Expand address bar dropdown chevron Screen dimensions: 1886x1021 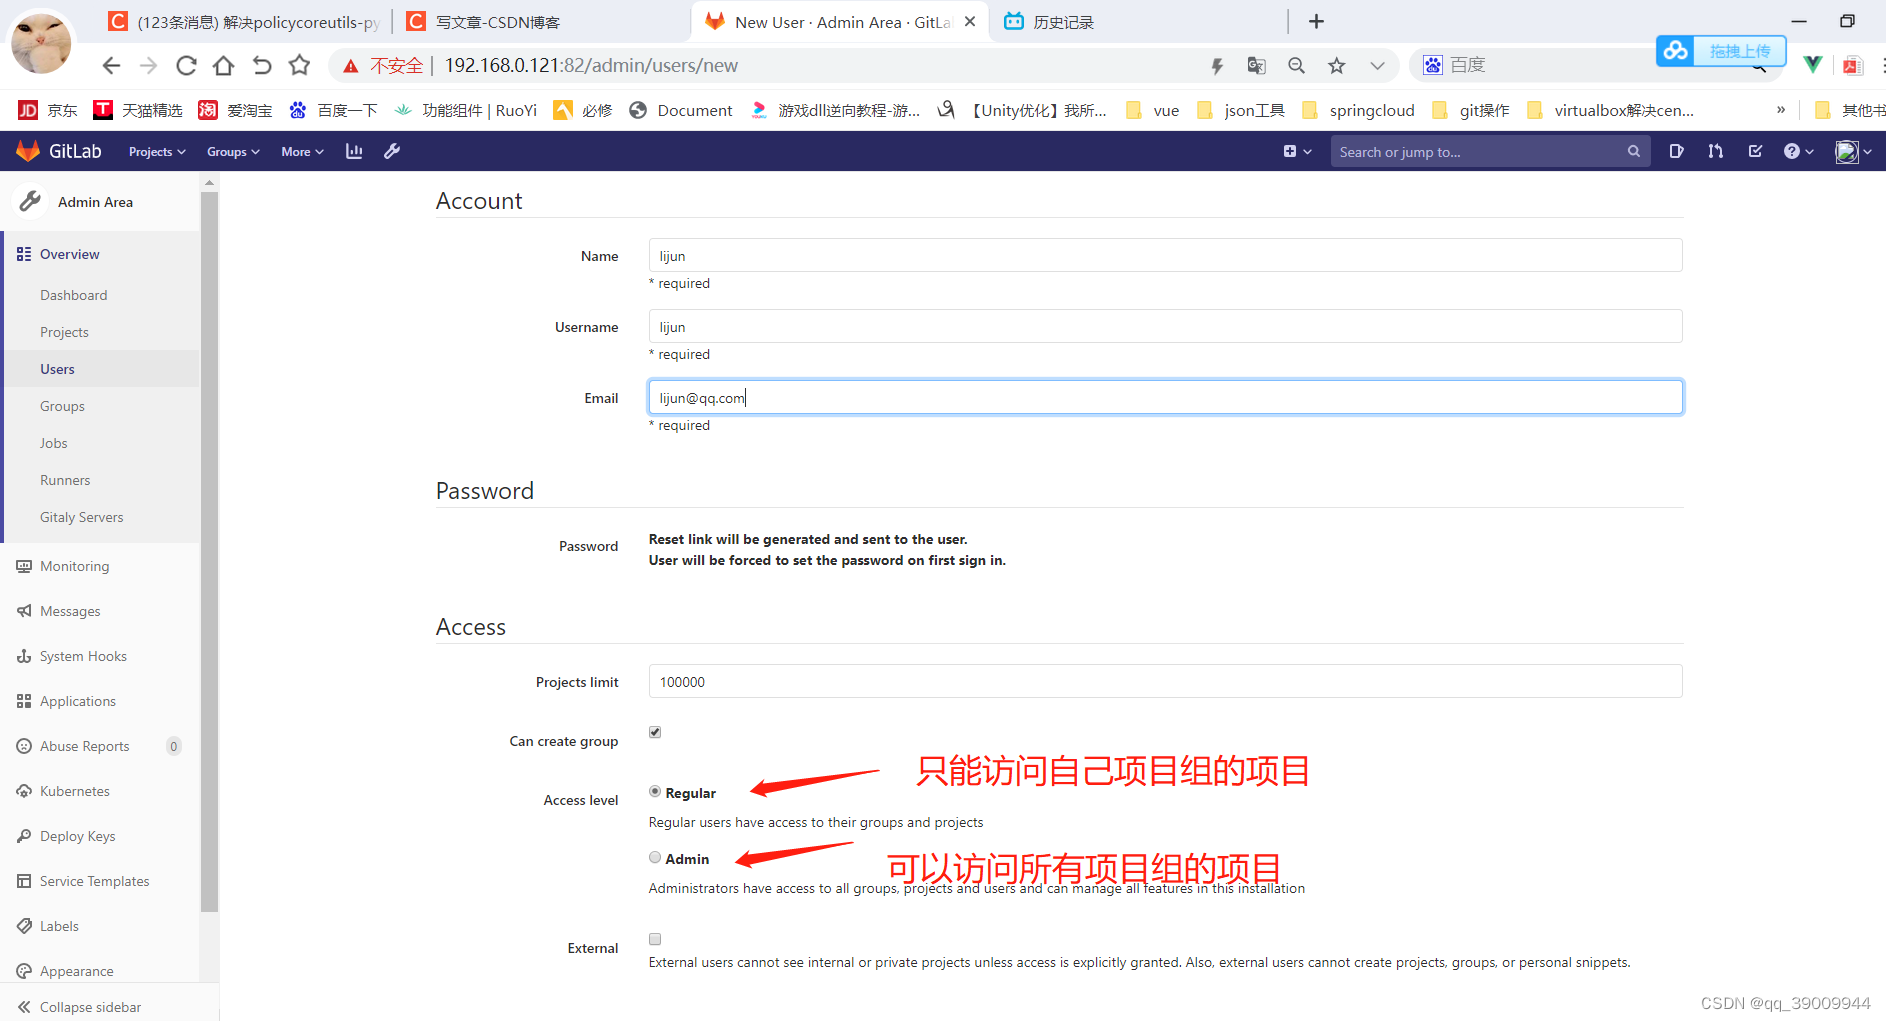(x=1377, y=66)
